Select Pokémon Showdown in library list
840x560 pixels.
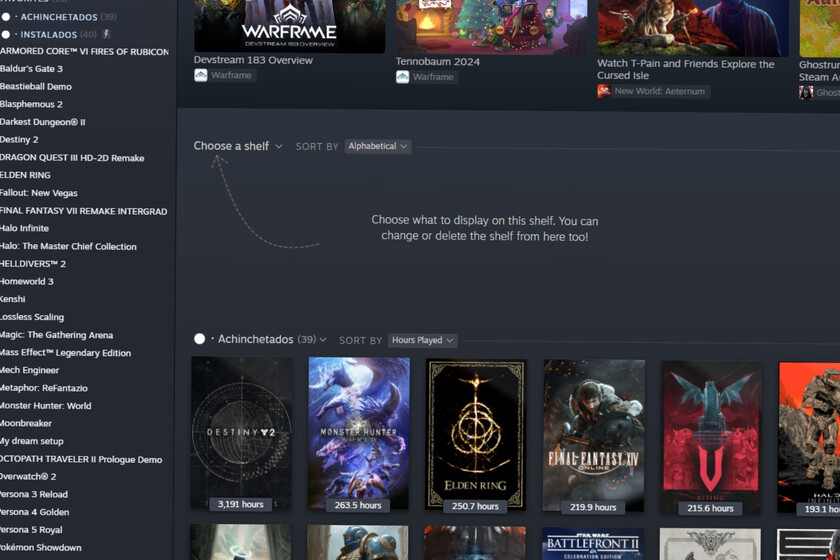pos(41,547)
